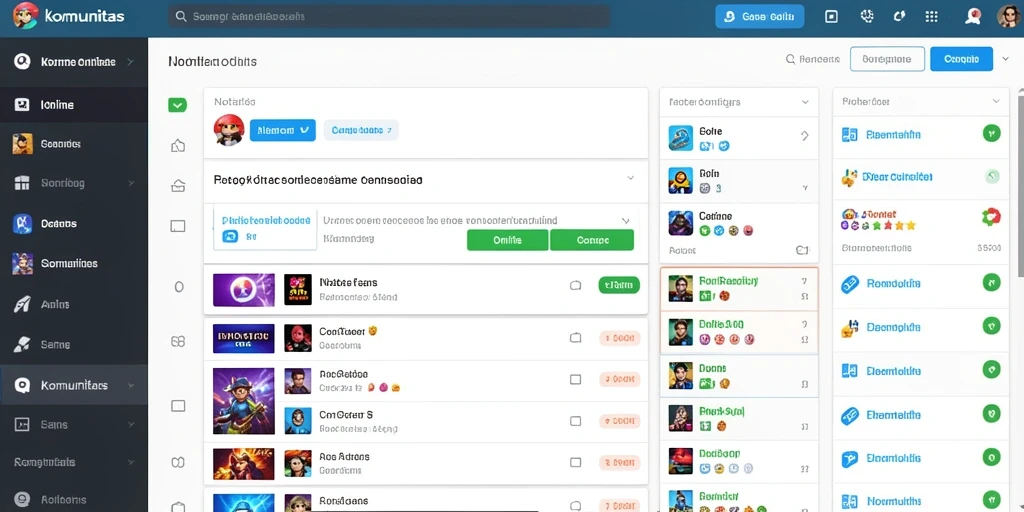Open the purple circle-logo game thumbnail

(x=244, y=290)
